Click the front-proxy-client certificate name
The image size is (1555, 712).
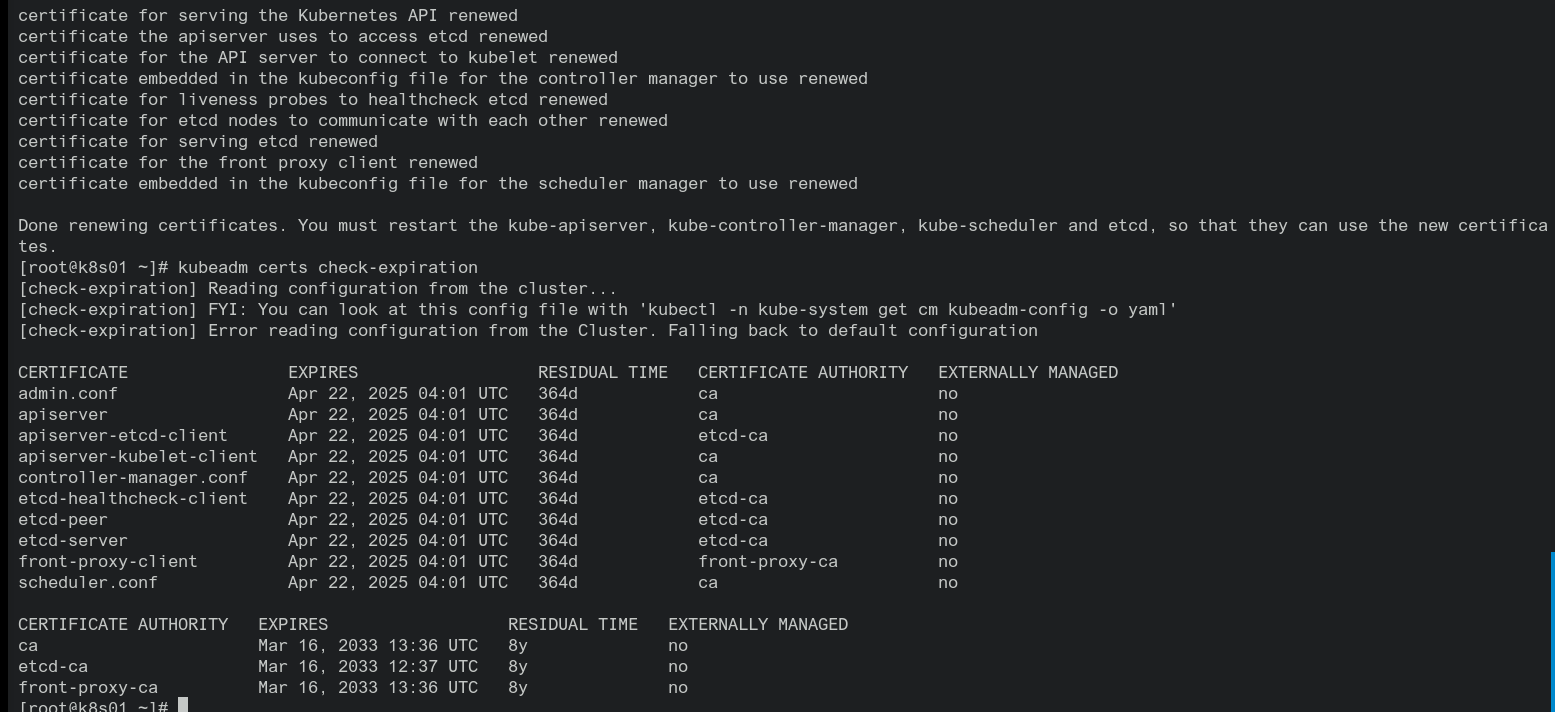108,562
